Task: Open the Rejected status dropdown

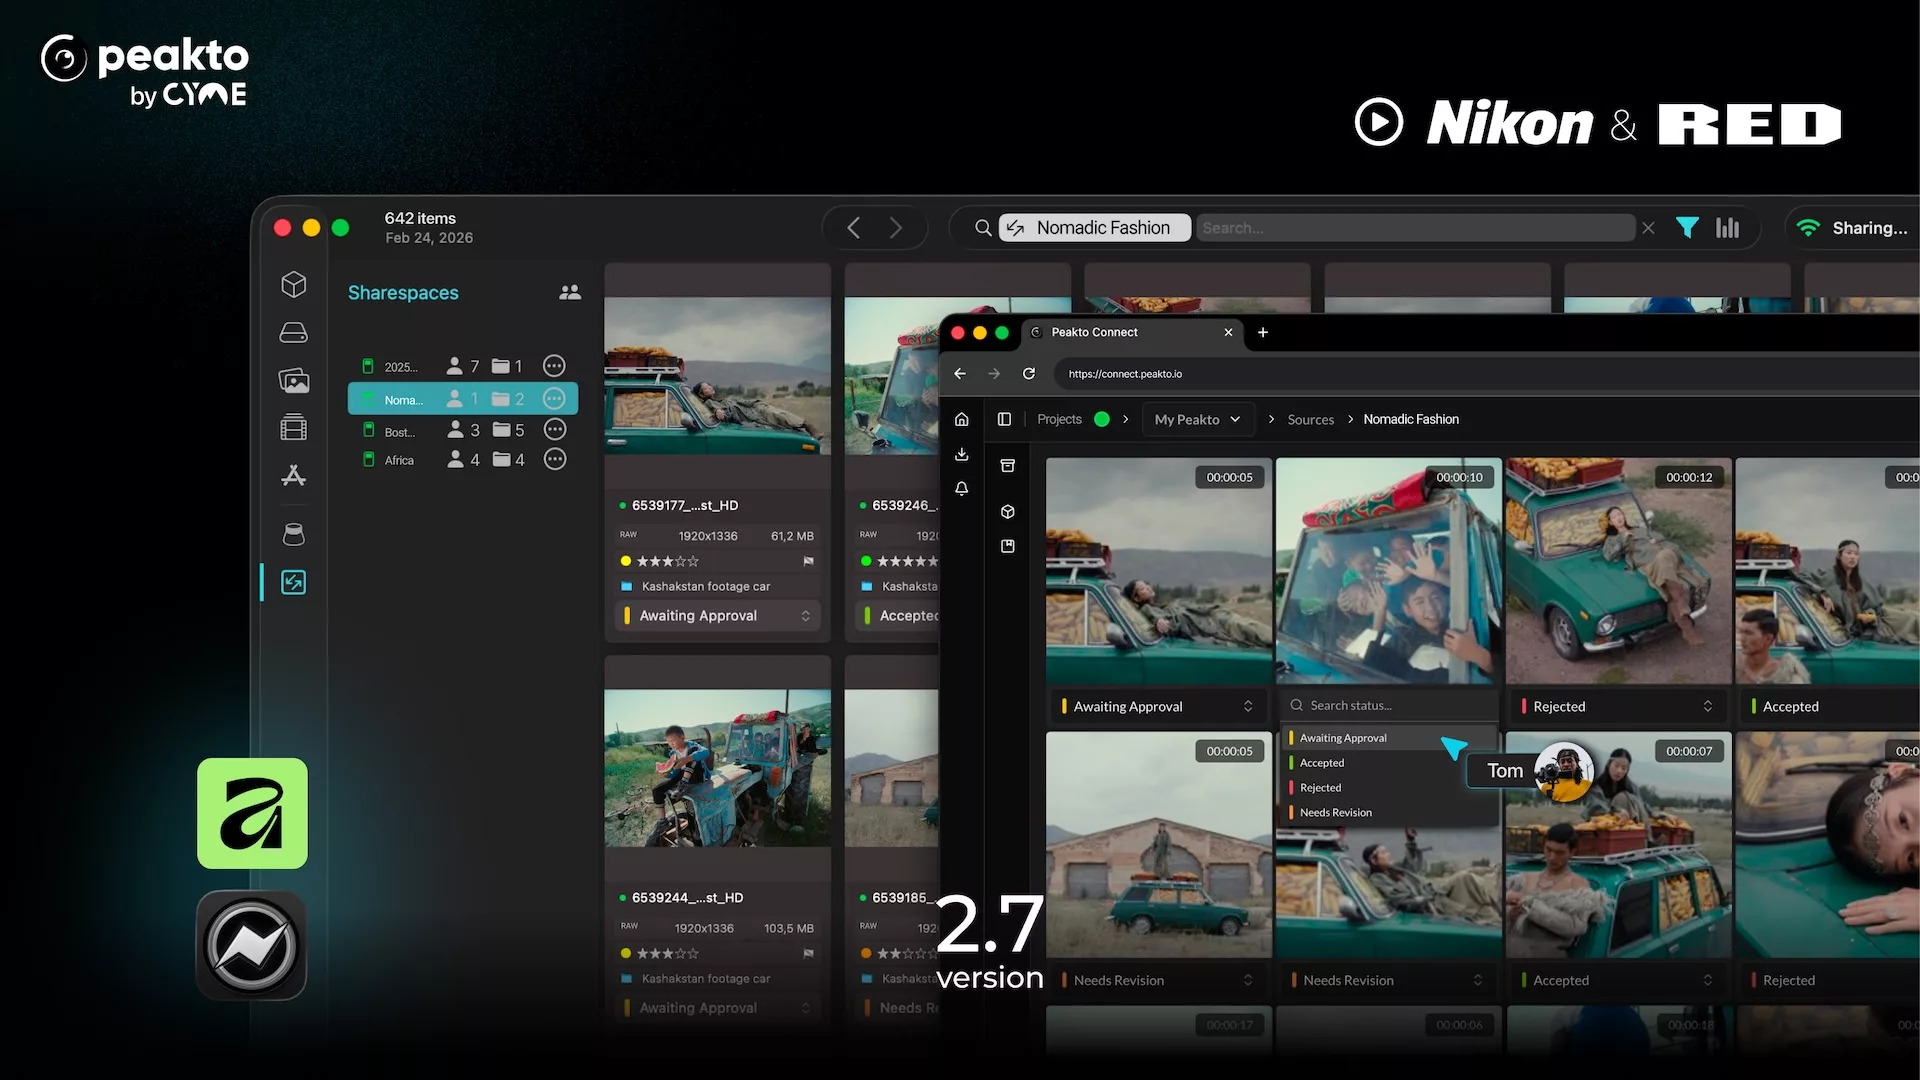Action: click(1617, 706)
